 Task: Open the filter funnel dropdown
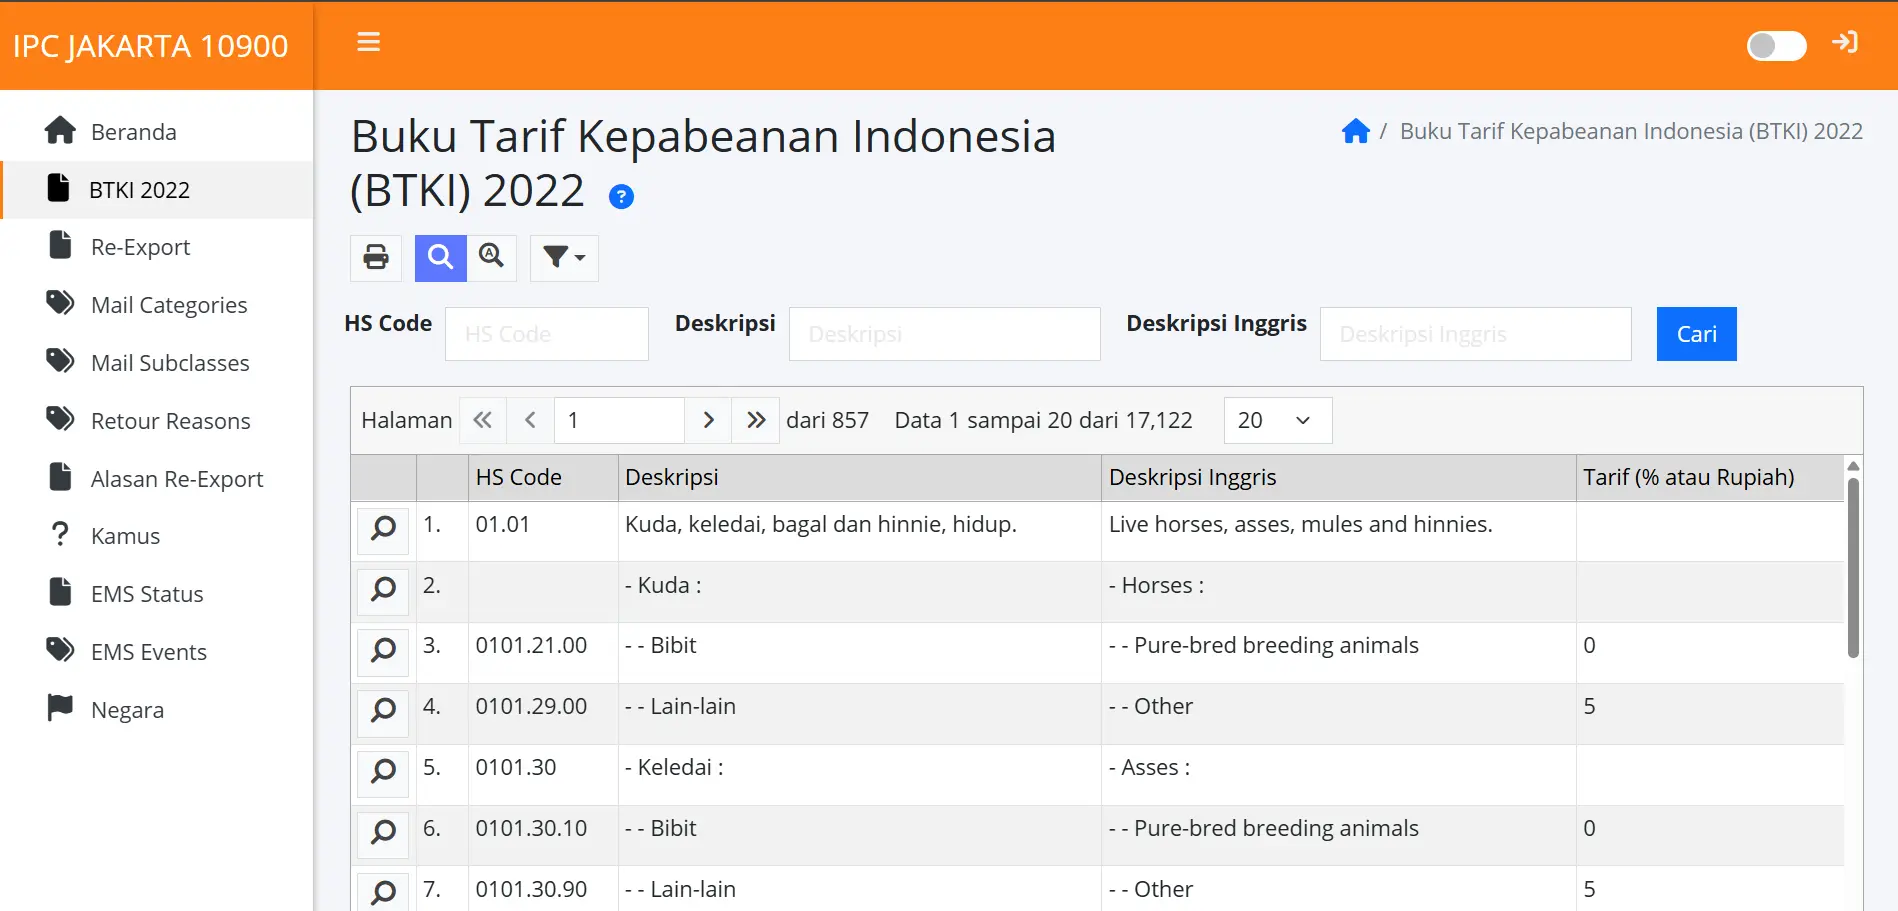pos(564,258)
